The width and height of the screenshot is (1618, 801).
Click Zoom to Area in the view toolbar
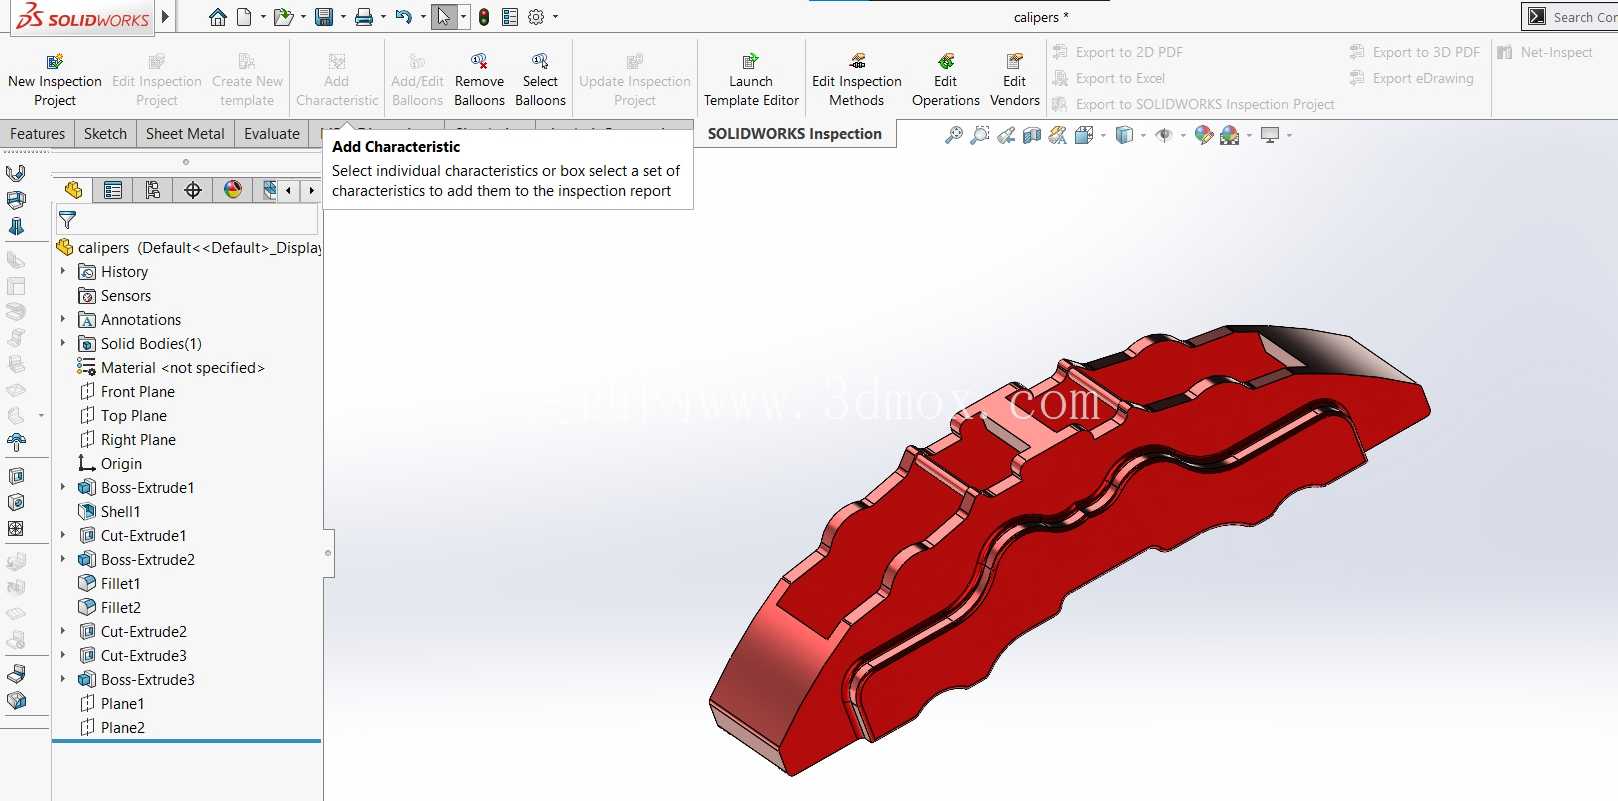tap(980, 135)
